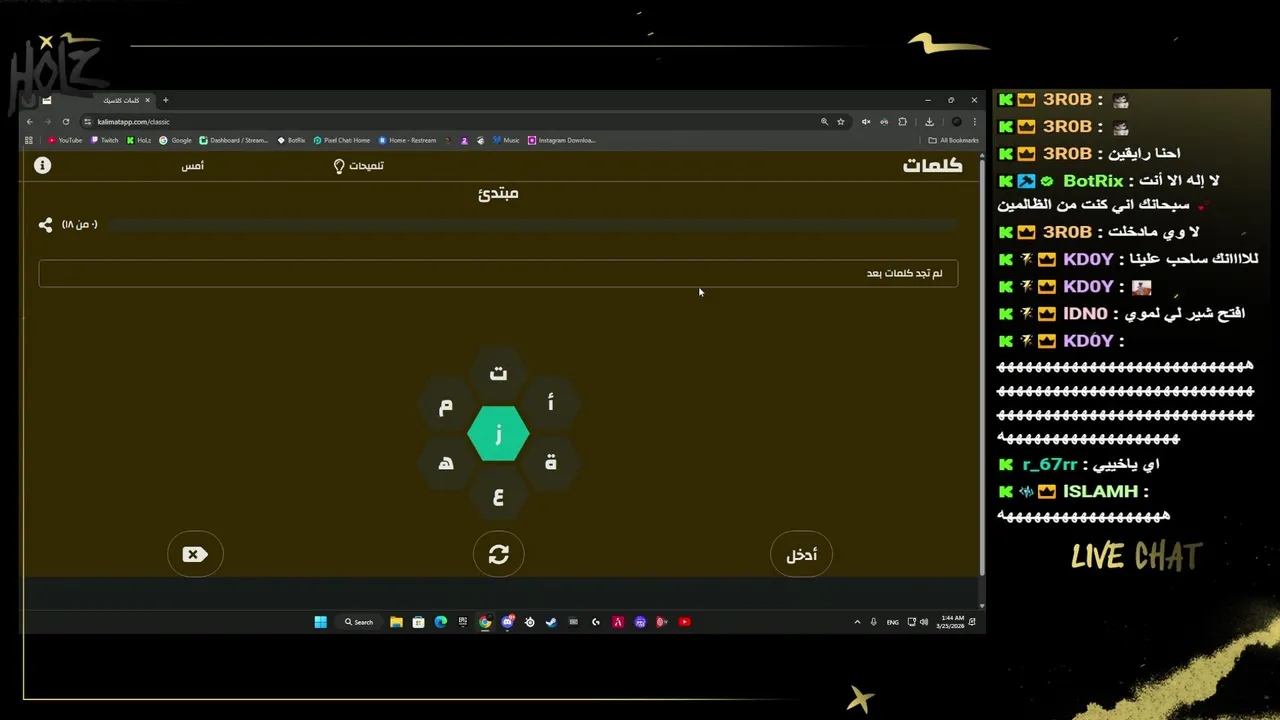Open All Bookmarks folder

(953, 140)
